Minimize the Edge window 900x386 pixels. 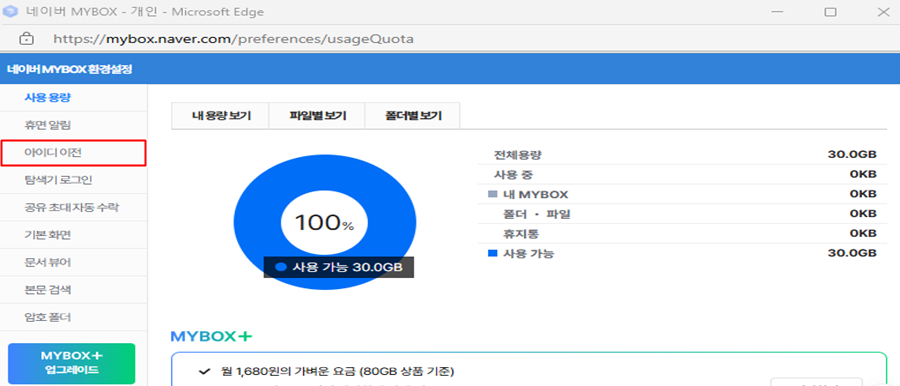[x=776, y=12]
